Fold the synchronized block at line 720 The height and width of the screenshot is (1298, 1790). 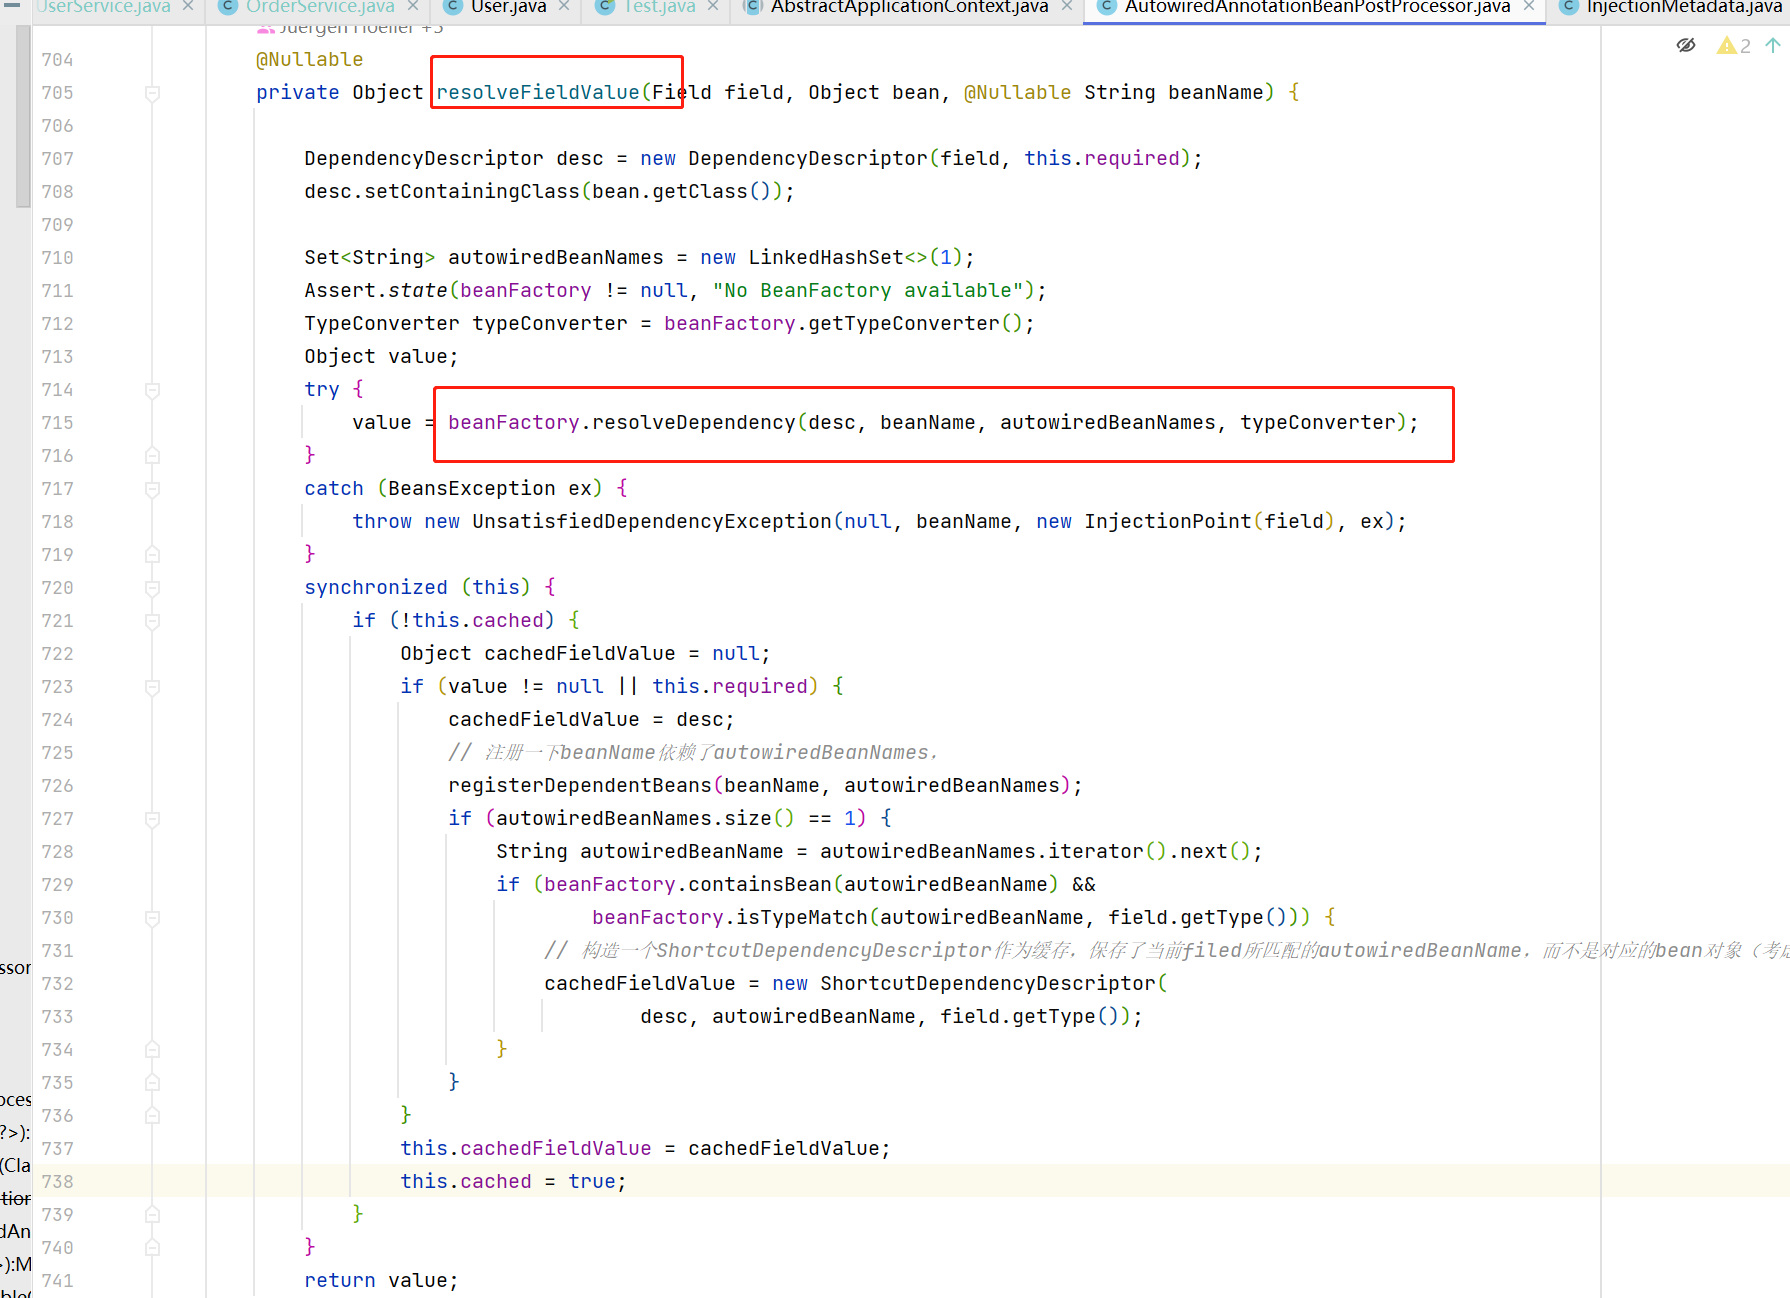(x=153, y=588)
